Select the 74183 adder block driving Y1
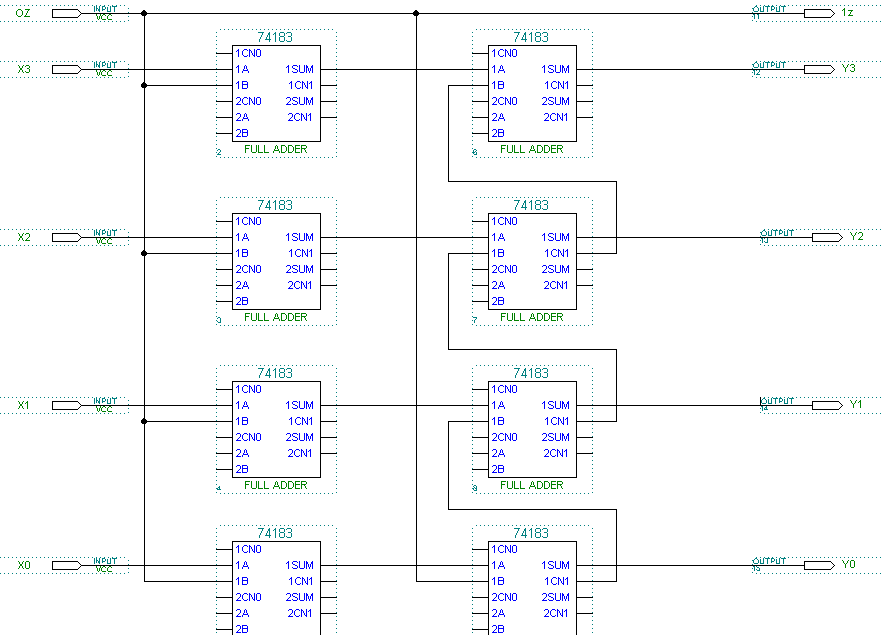The height and width of the screenshot is (635, 881). (532, 429)
